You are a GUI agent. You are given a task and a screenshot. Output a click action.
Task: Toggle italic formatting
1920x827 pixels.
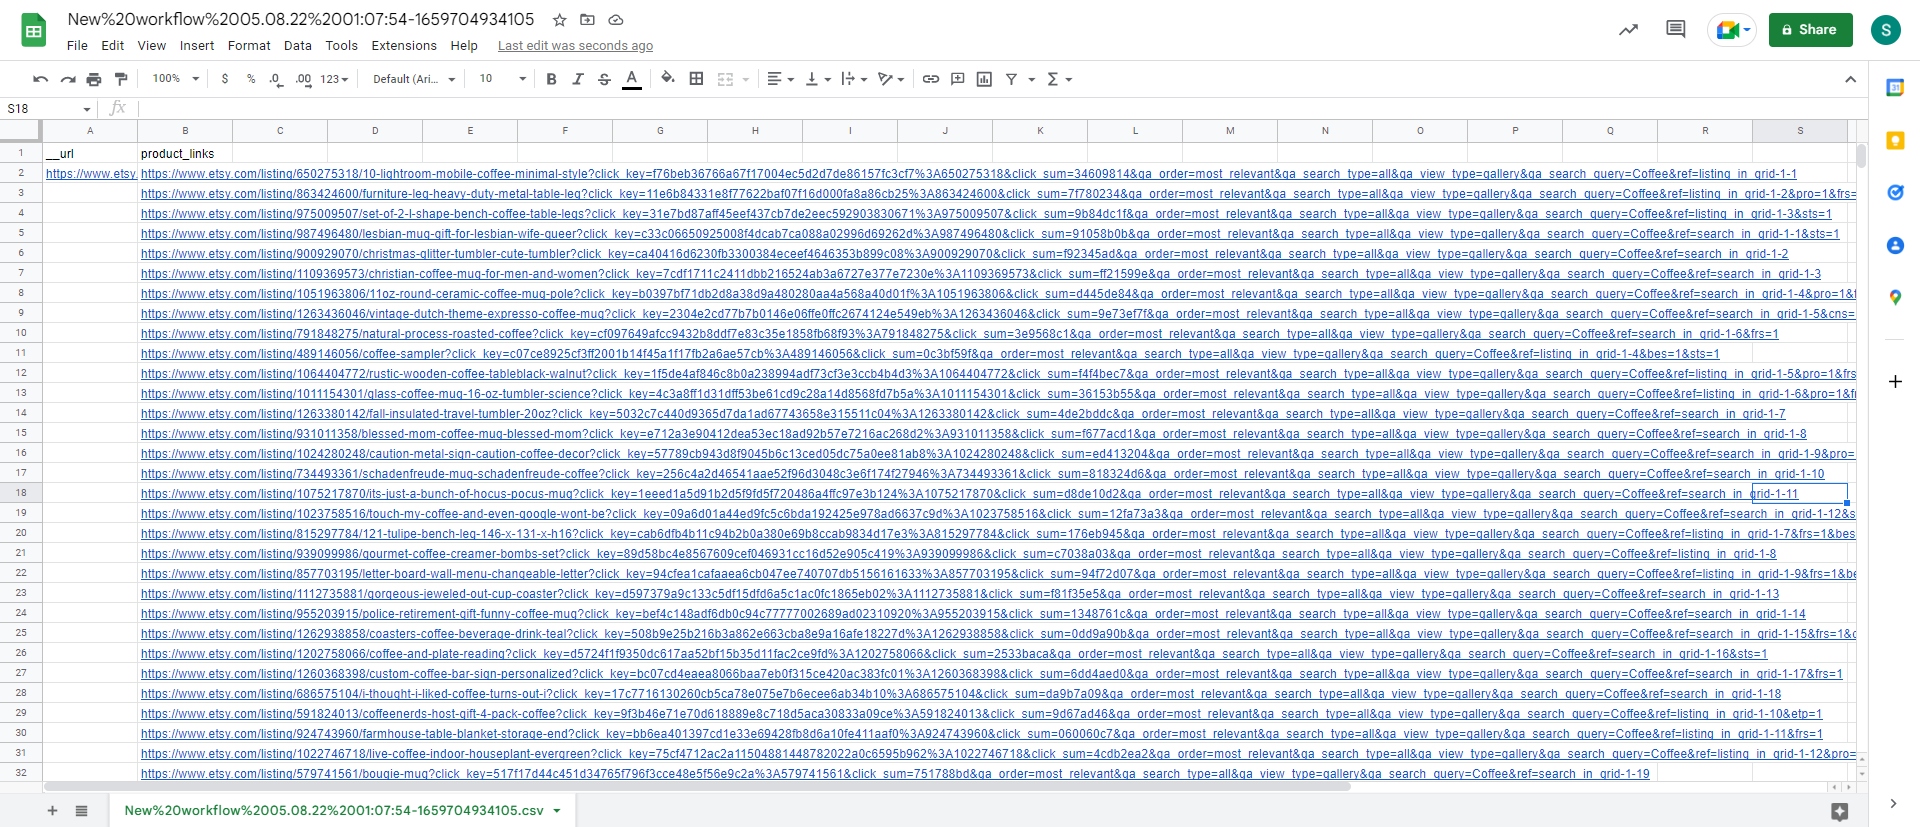pos(578,79)
